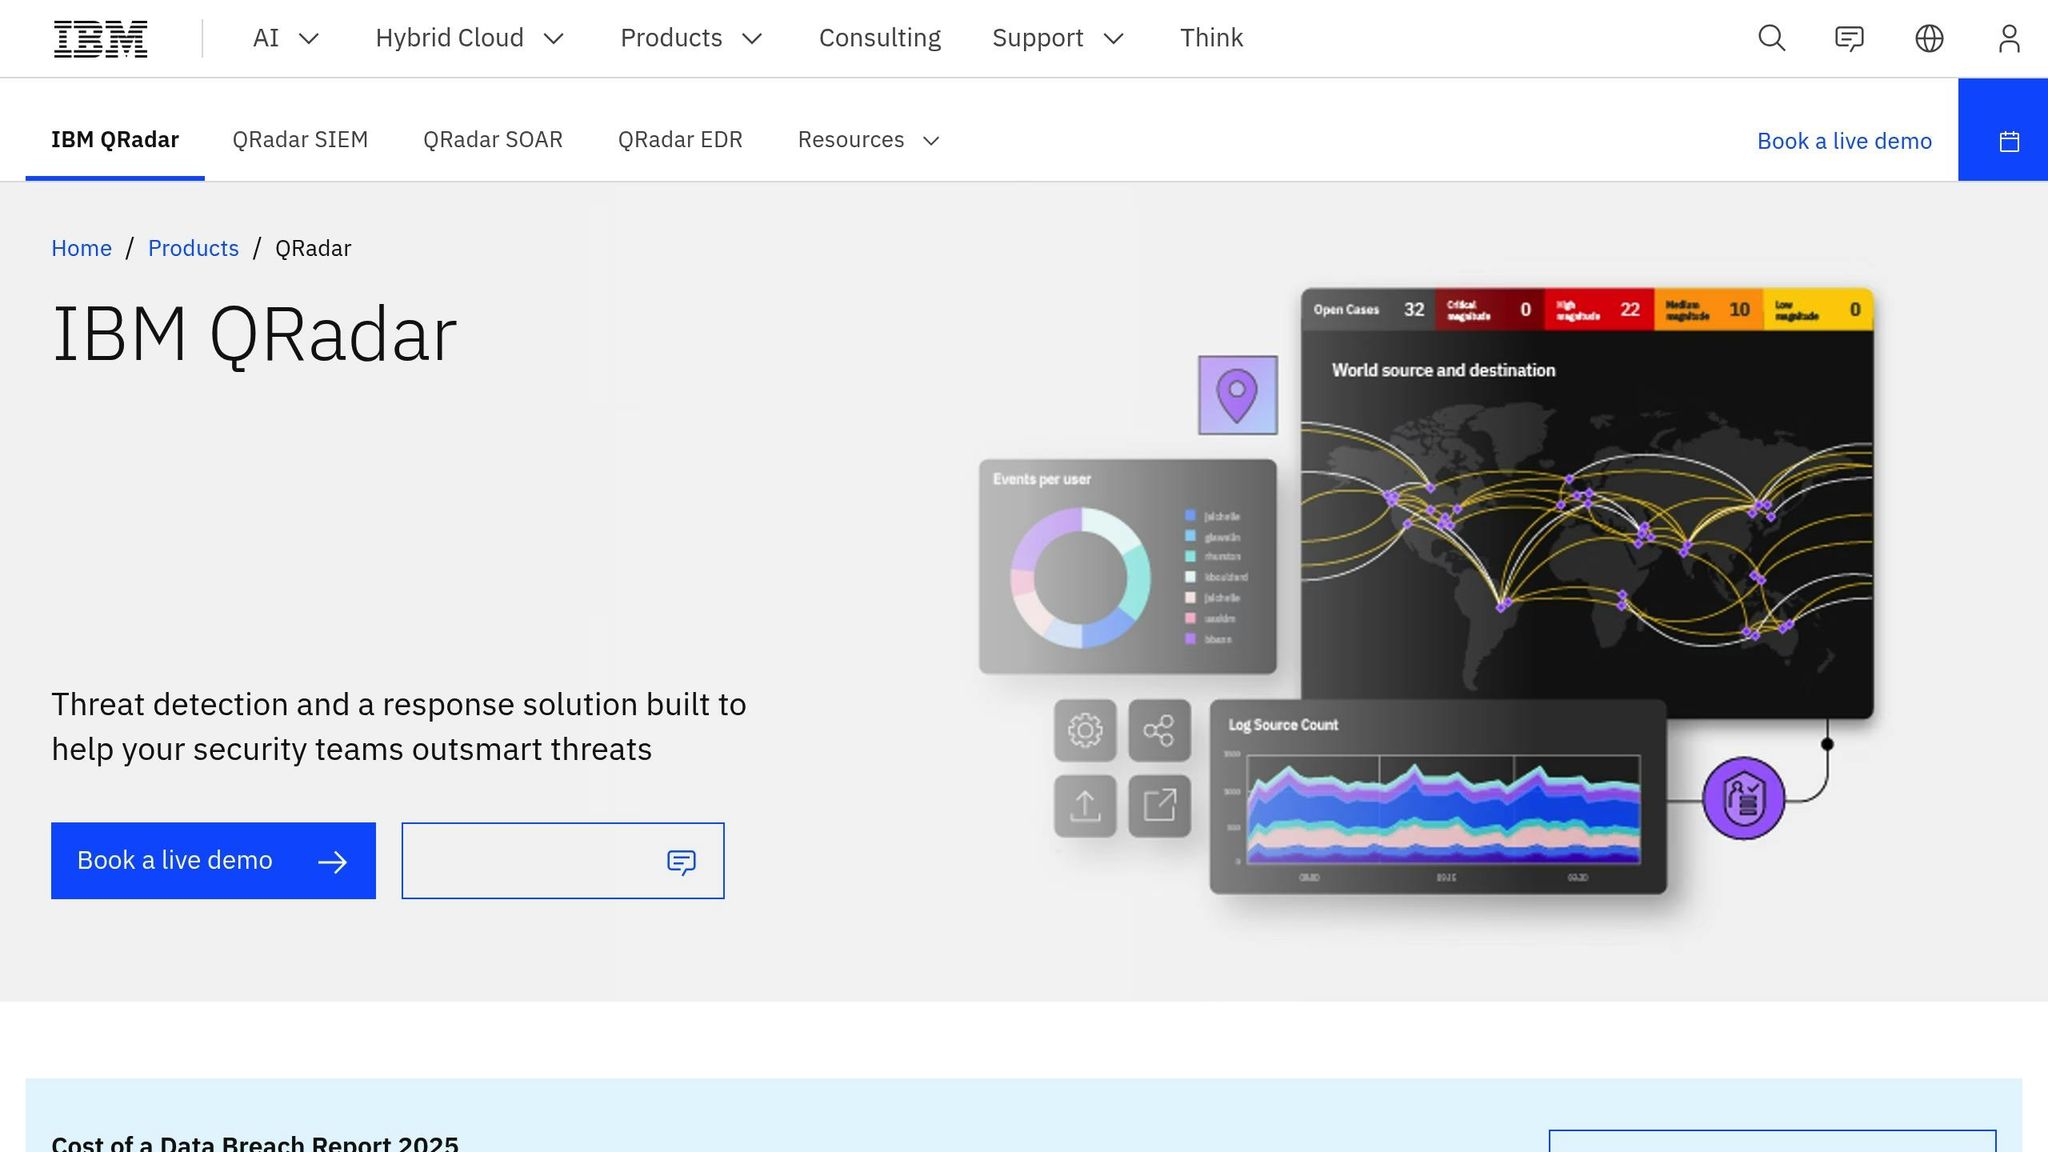Click the chat icon in the outlined button
The width and height of the screenshot is (2048, 1152).
click(x=681, y=861)
